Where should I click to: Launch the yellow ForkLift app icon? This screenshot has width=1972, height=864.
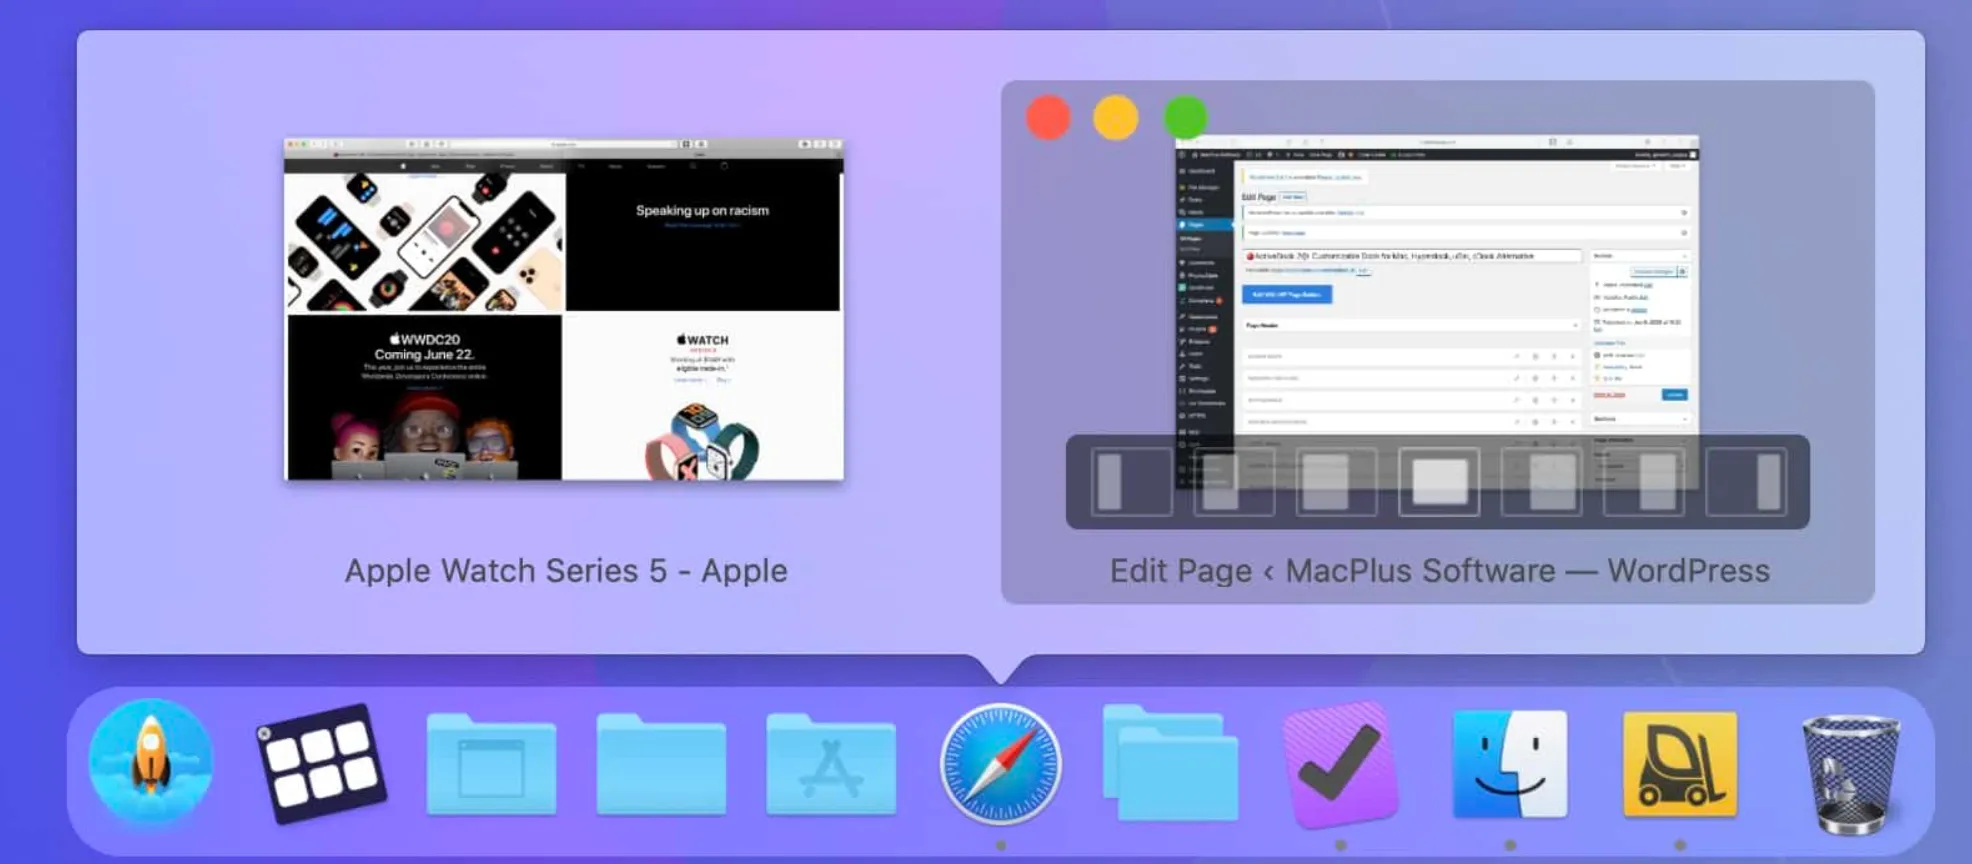1680,764
